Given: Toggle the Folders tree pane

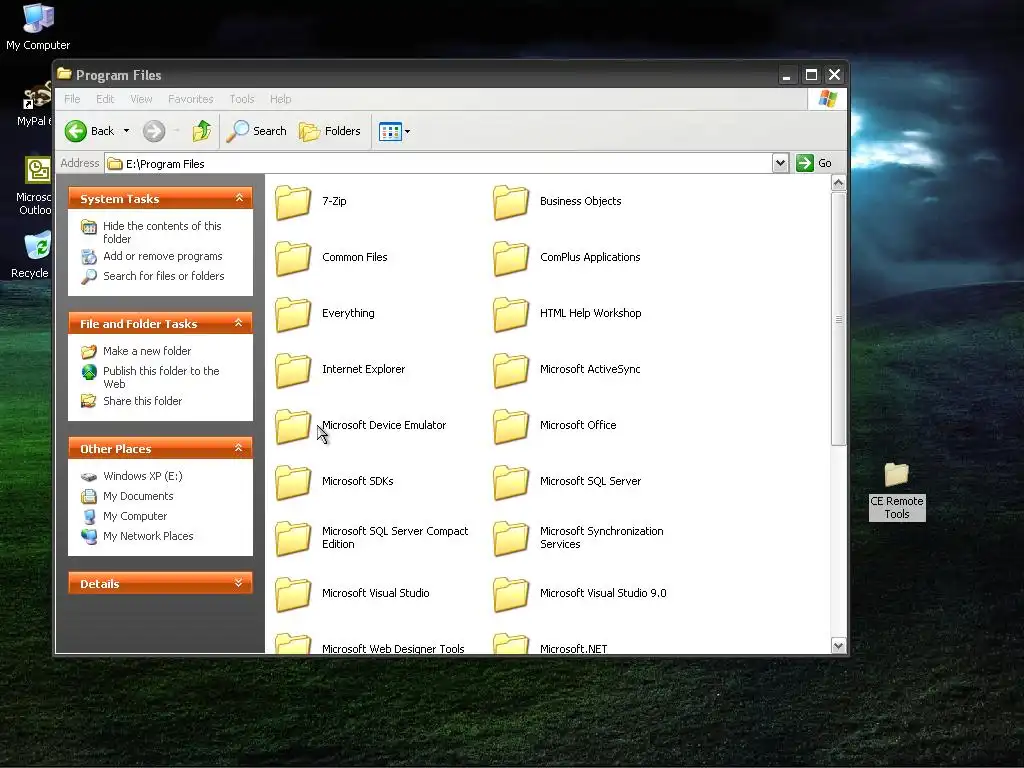Looking at the screenshot, I should [x=330, y=131].
